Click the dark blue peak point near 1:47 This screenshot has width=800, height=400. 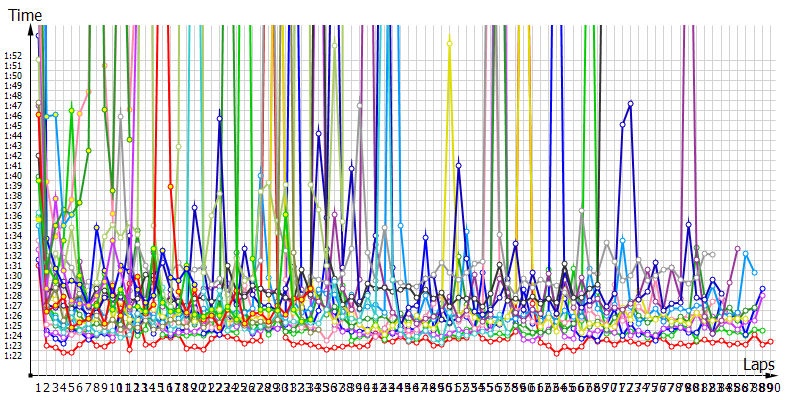point(631,103)
